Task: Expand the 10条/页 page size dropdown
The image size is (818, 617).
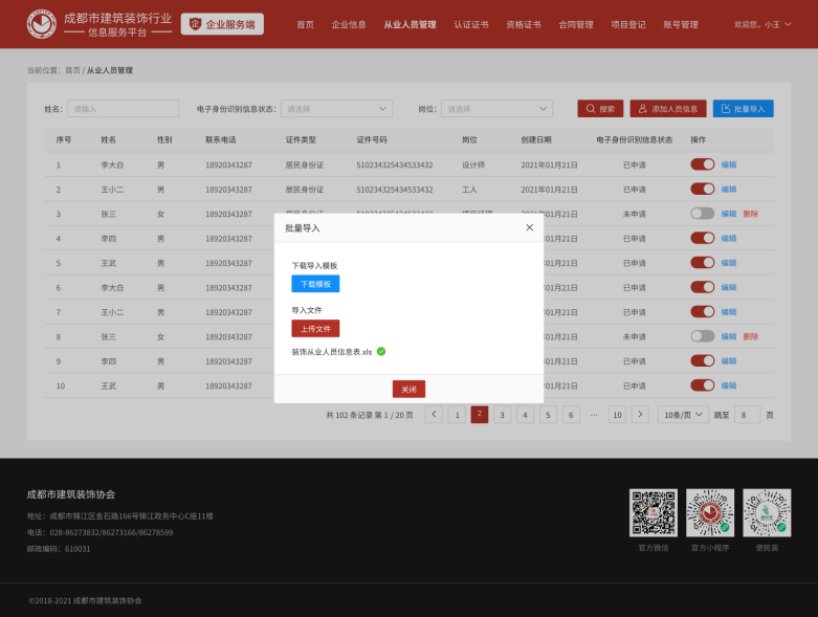Action: [683, 414]
